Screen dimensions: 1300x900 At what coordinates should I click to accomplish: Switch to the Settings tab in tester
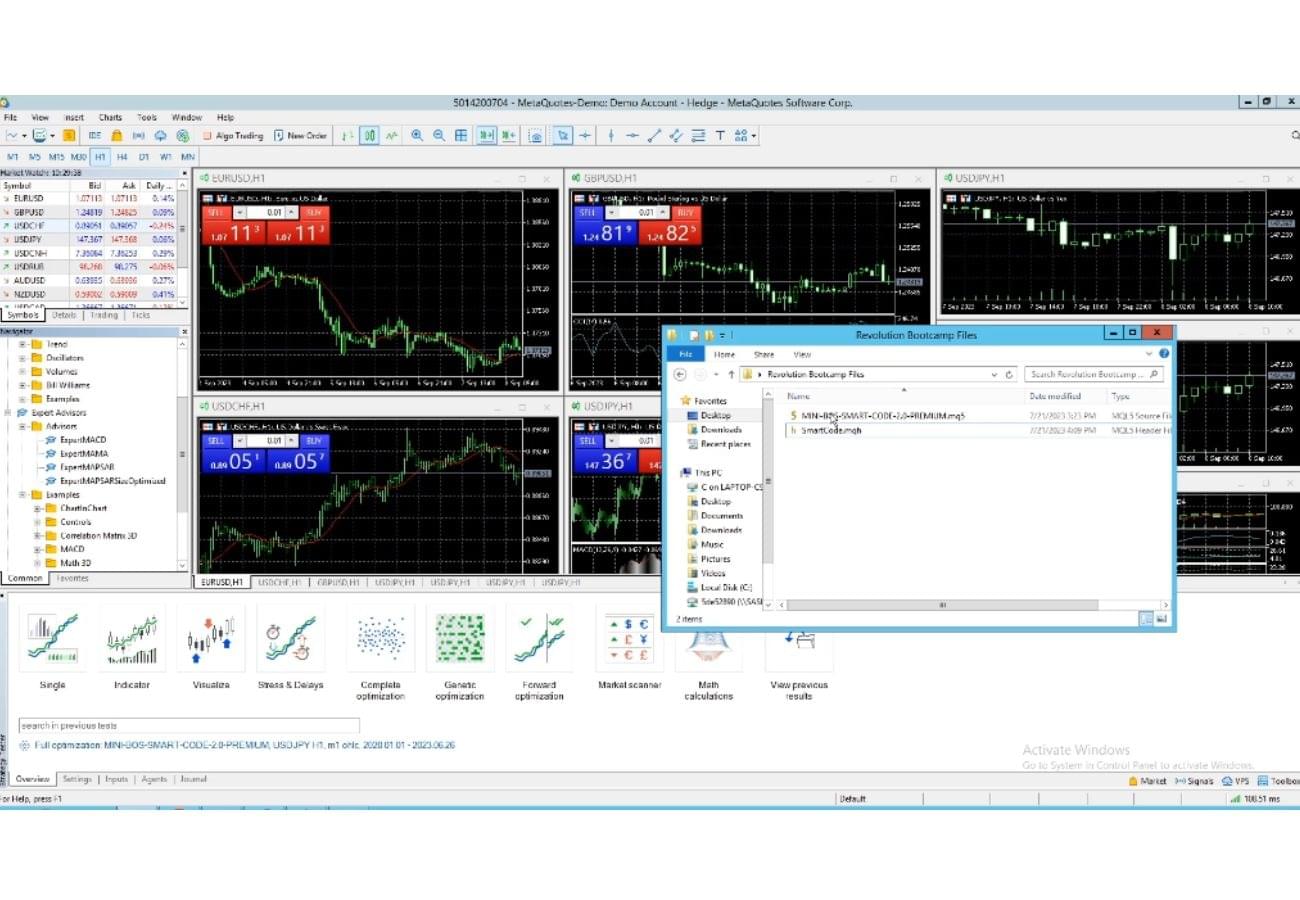tap(77, 779)
